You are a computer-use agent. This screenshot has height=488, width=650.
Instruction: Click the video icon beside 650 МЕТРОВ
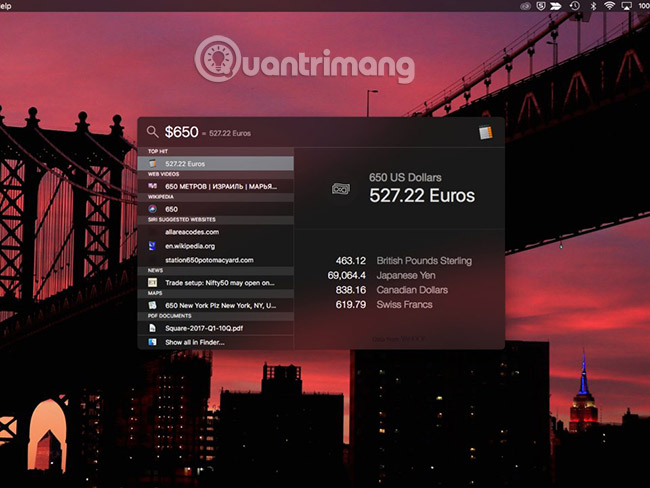tap(153, 186)
